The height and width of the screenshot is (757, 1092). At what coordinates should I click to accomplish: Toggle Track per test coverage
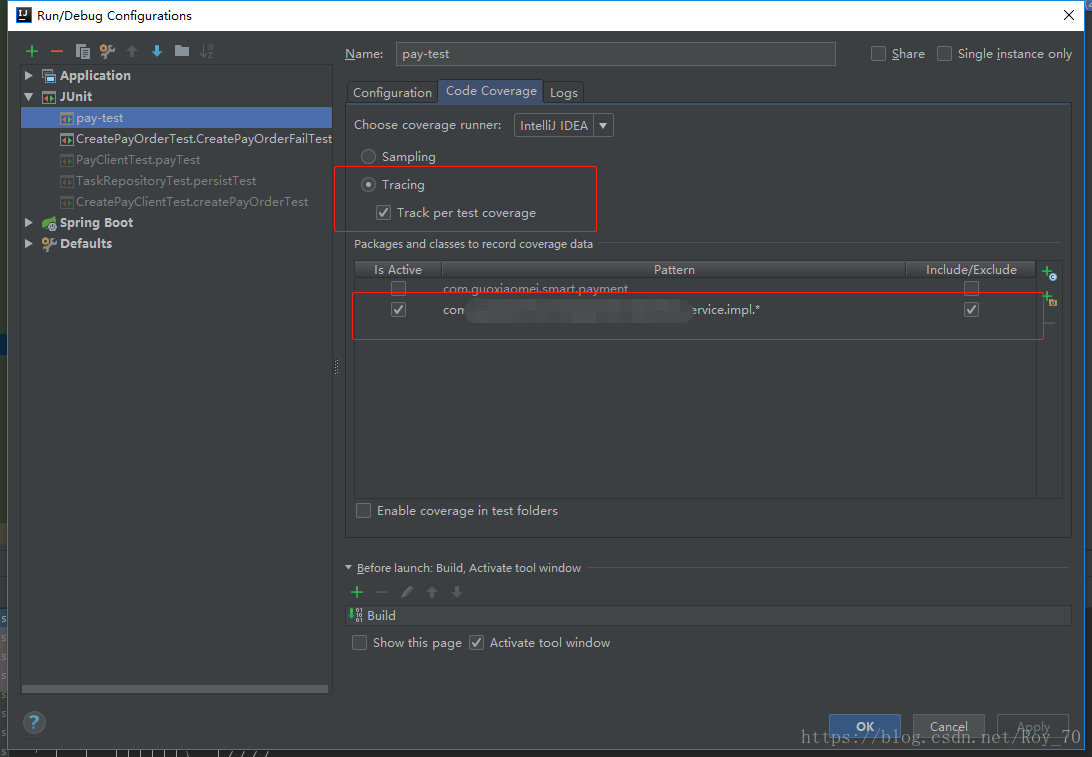(384, 212)
